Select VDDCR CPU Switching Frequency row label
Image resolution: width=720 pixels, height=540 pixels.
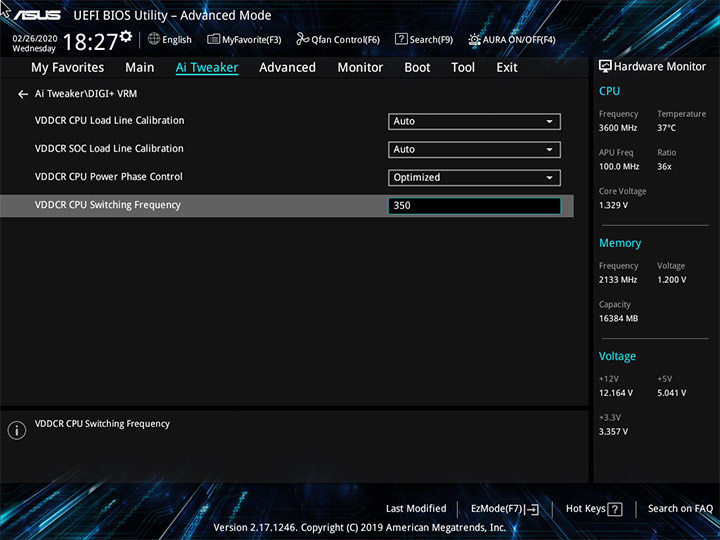click(x=107, y=205)
